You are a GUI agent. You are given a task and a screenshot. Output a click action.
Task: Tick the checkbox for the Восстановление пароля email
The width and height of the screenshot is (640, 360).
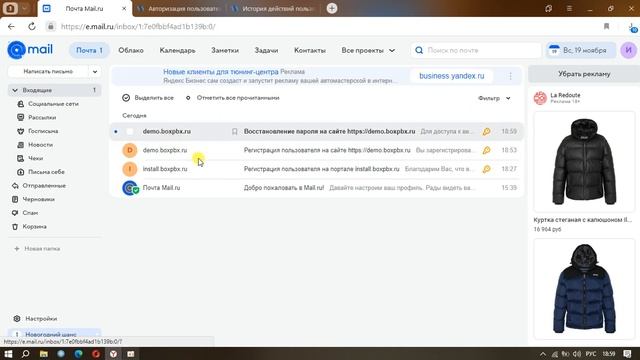pos(130,131)
